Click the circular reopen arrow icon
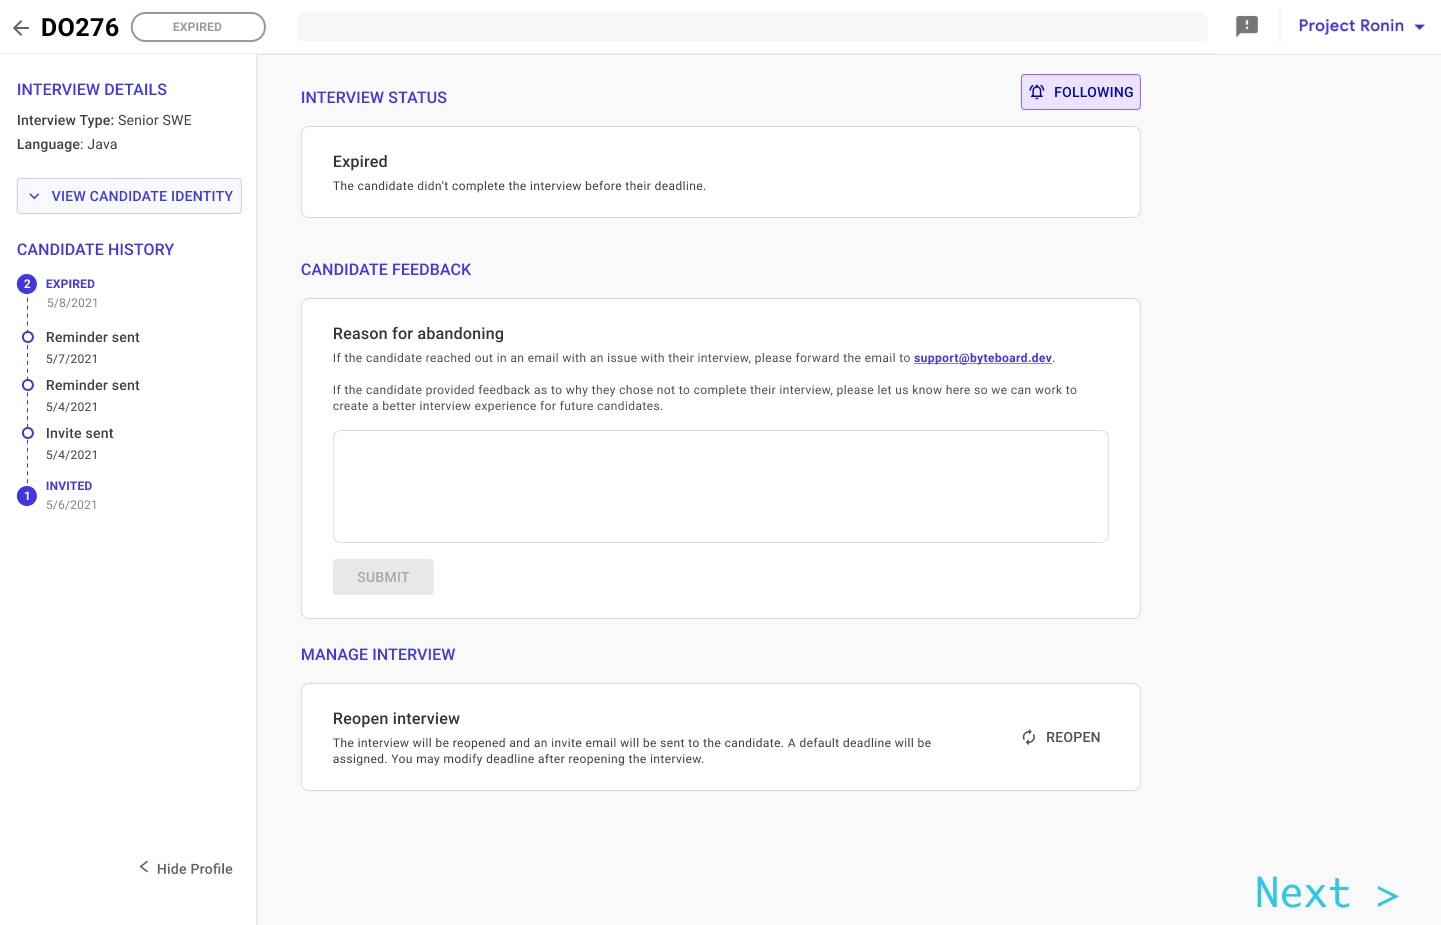The width and height of the screenshot is (1441, 925). pyautogui.click(x=1029, y=737)
